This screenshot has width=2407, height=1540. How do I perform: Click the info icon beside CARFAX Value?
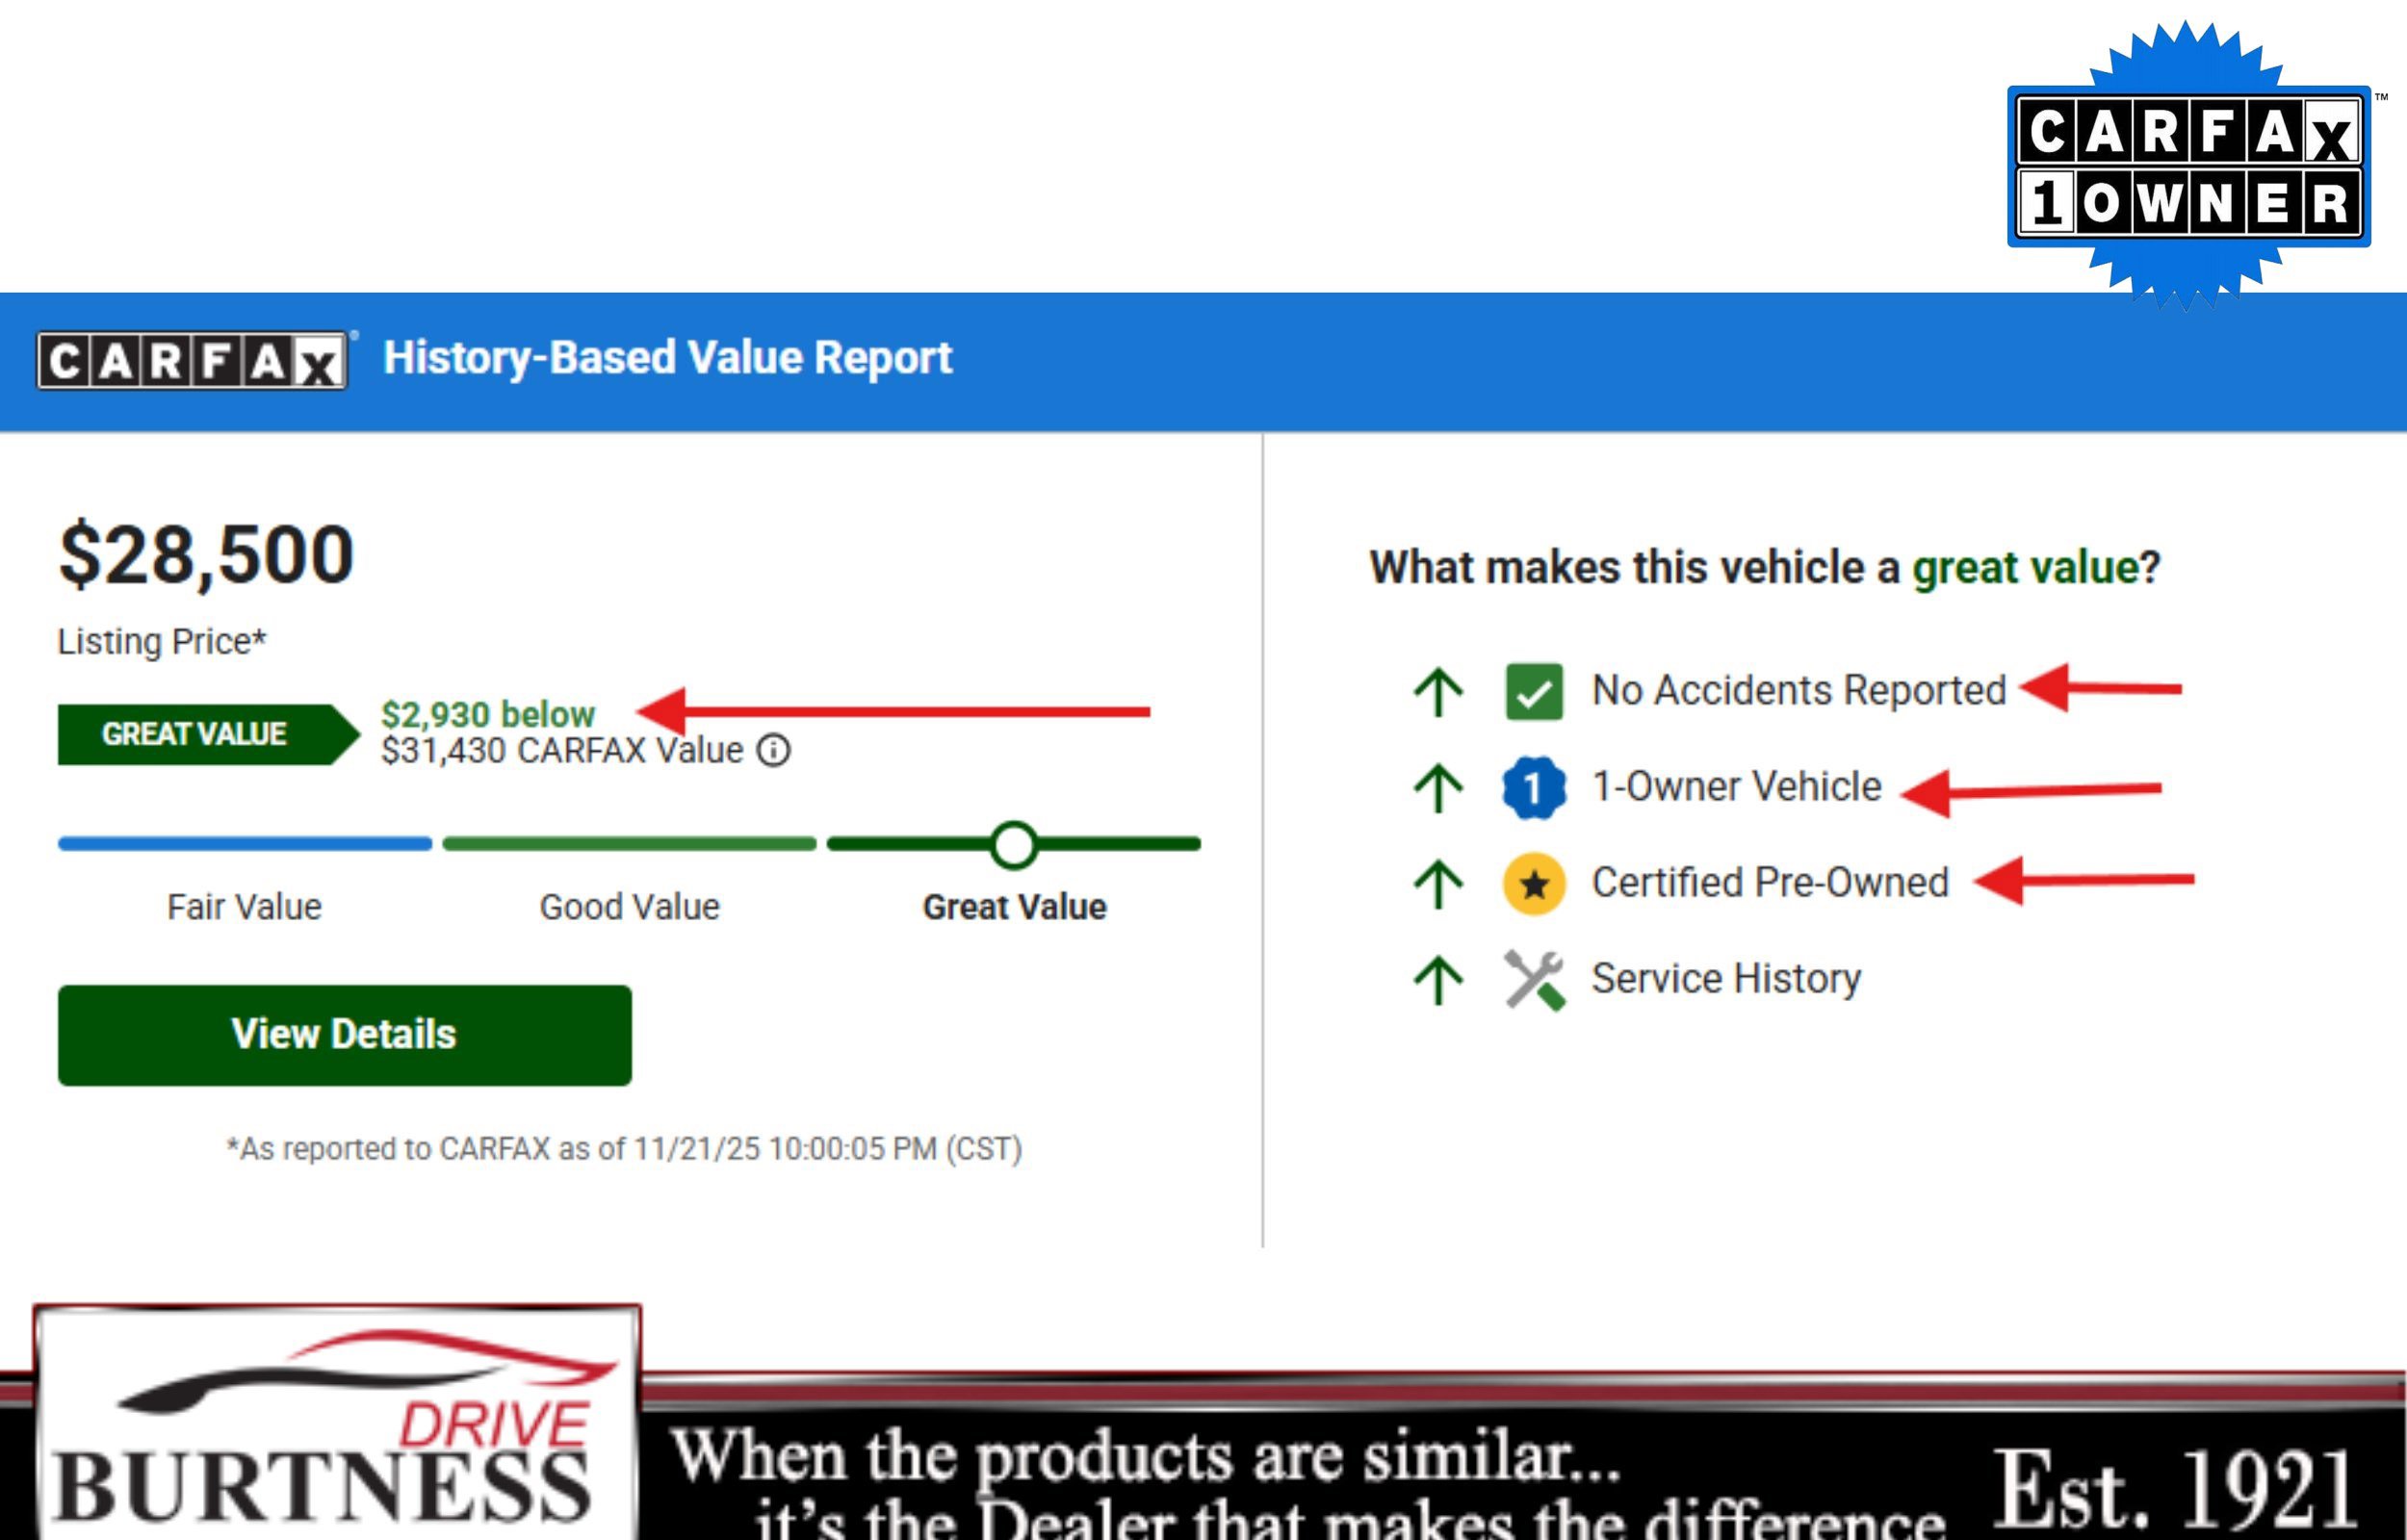pos(773,750)
